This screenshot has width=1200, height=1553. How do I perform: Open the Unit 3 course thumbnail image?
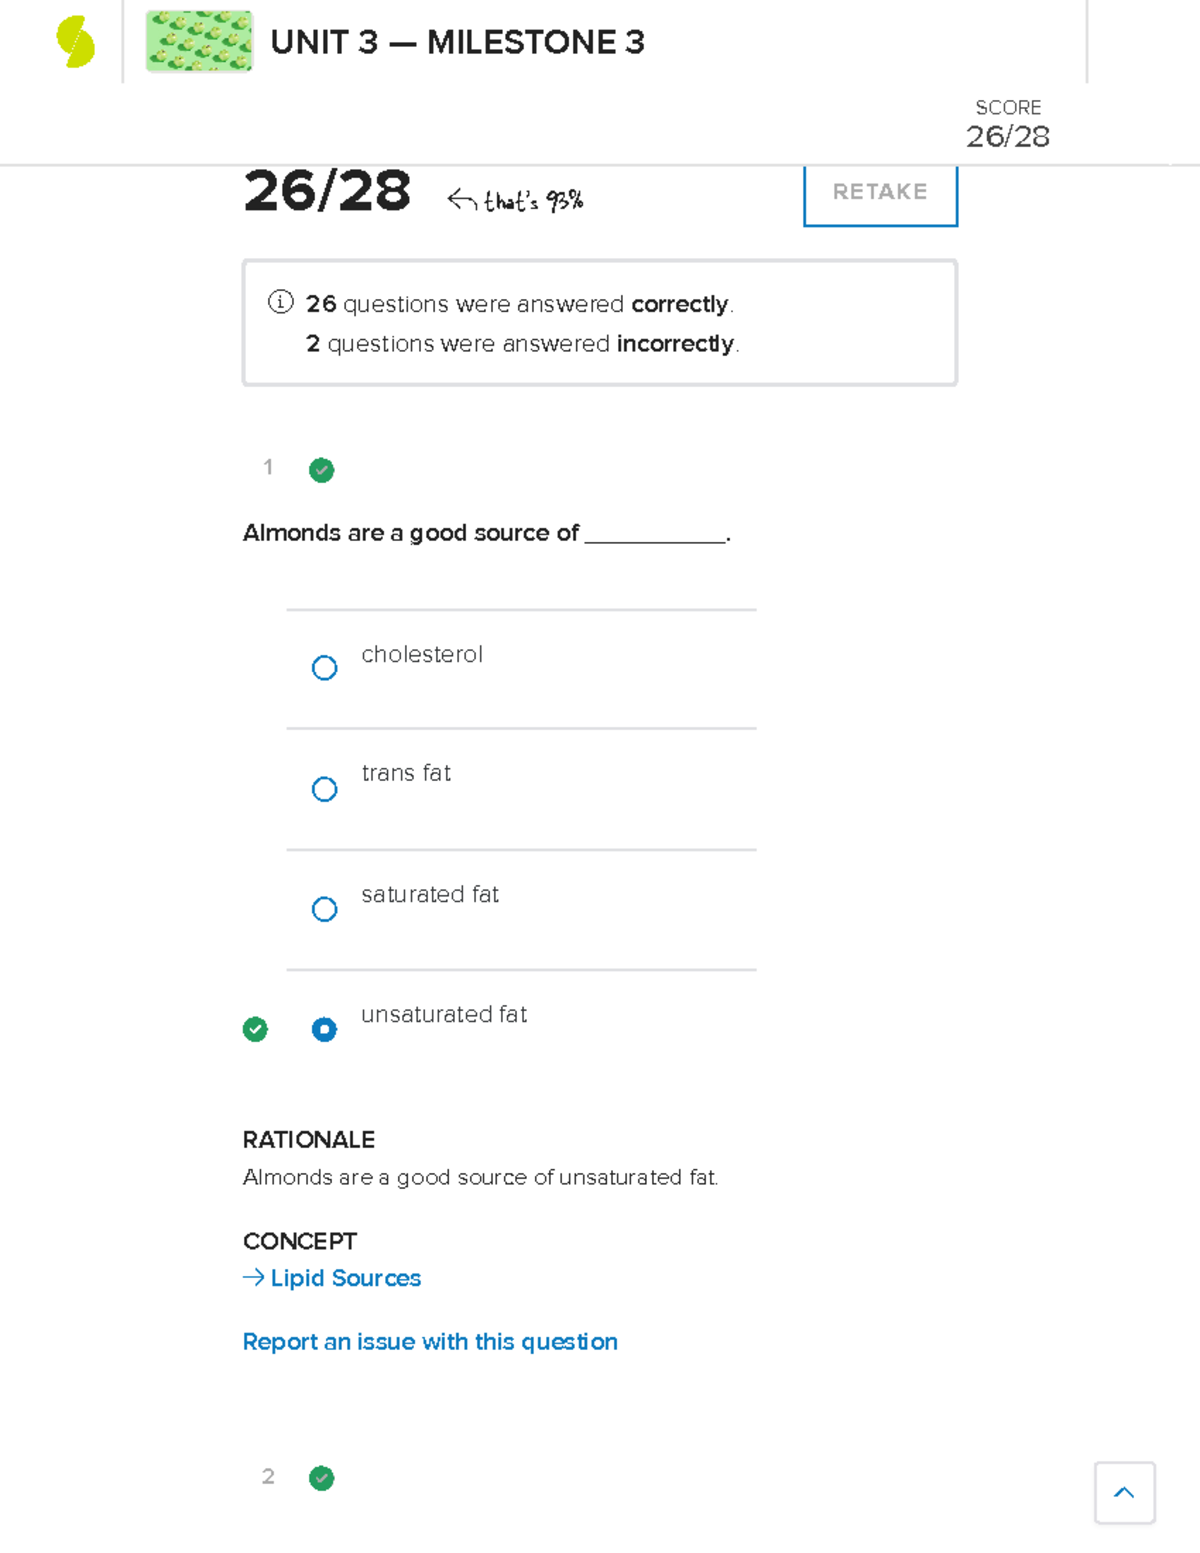199,42
